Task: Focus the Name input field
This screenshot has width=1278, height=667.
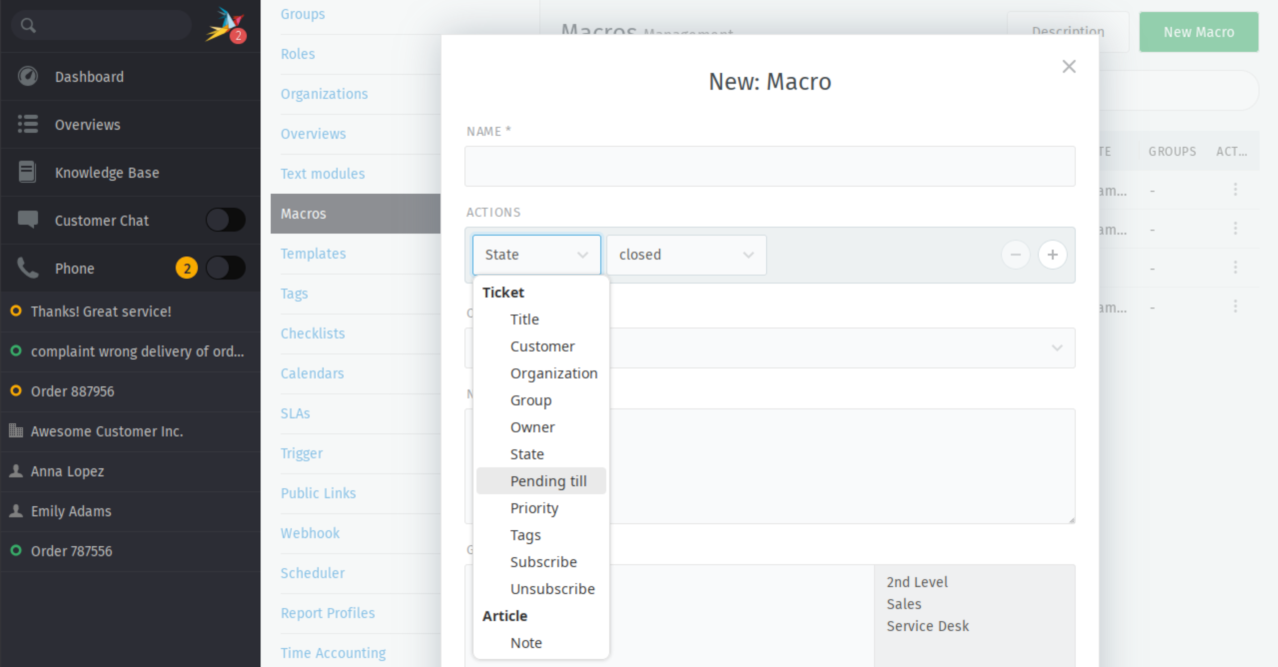Action: click(770, 166)
